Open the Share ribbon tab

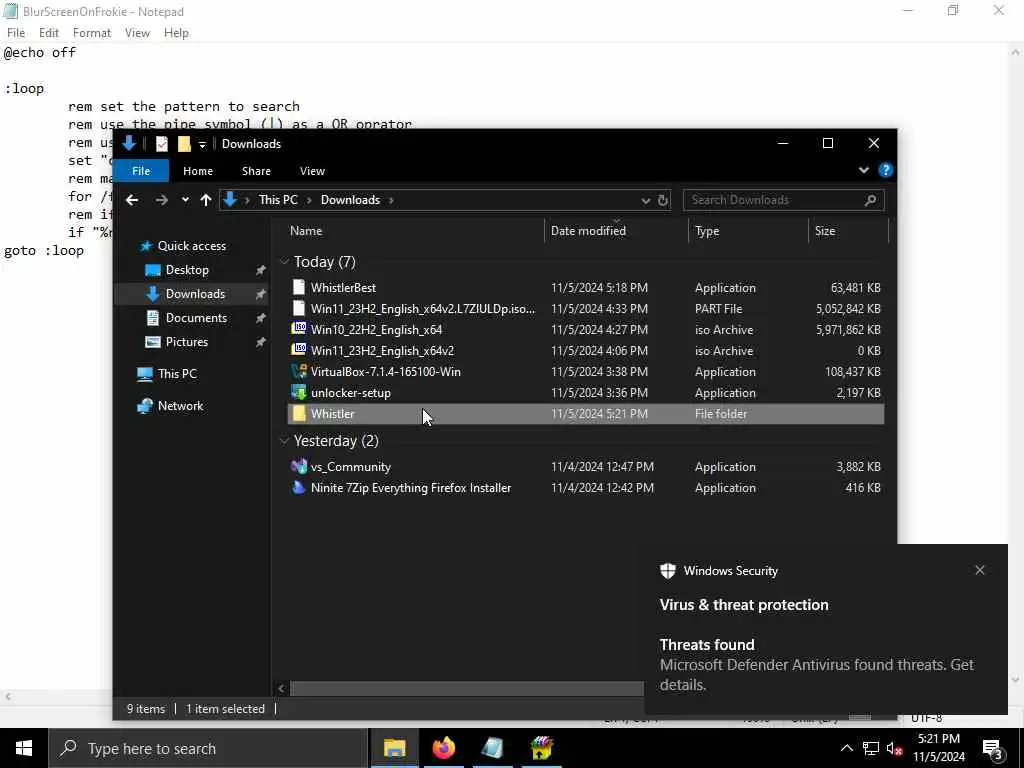pyautogui.click(x=256, y=170)
